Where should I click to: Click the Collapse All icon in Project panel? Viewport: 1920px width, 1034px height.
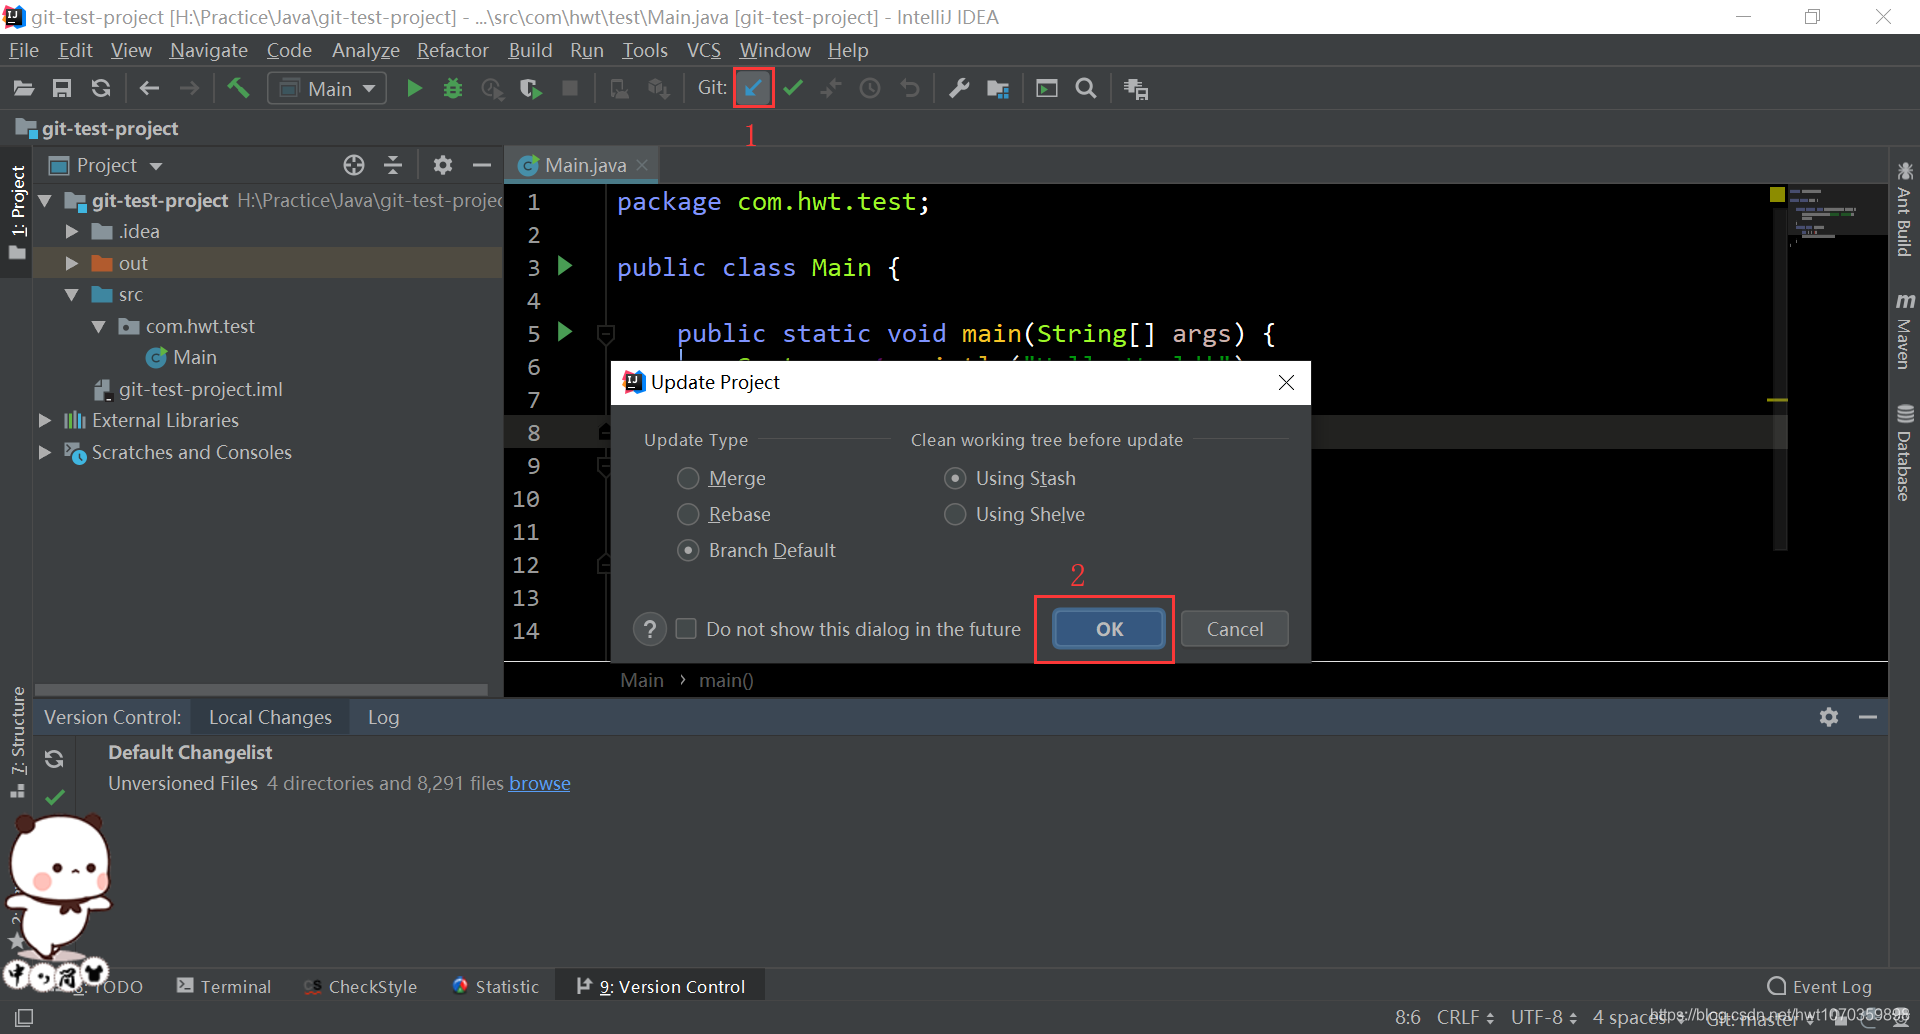click(393, 165)
